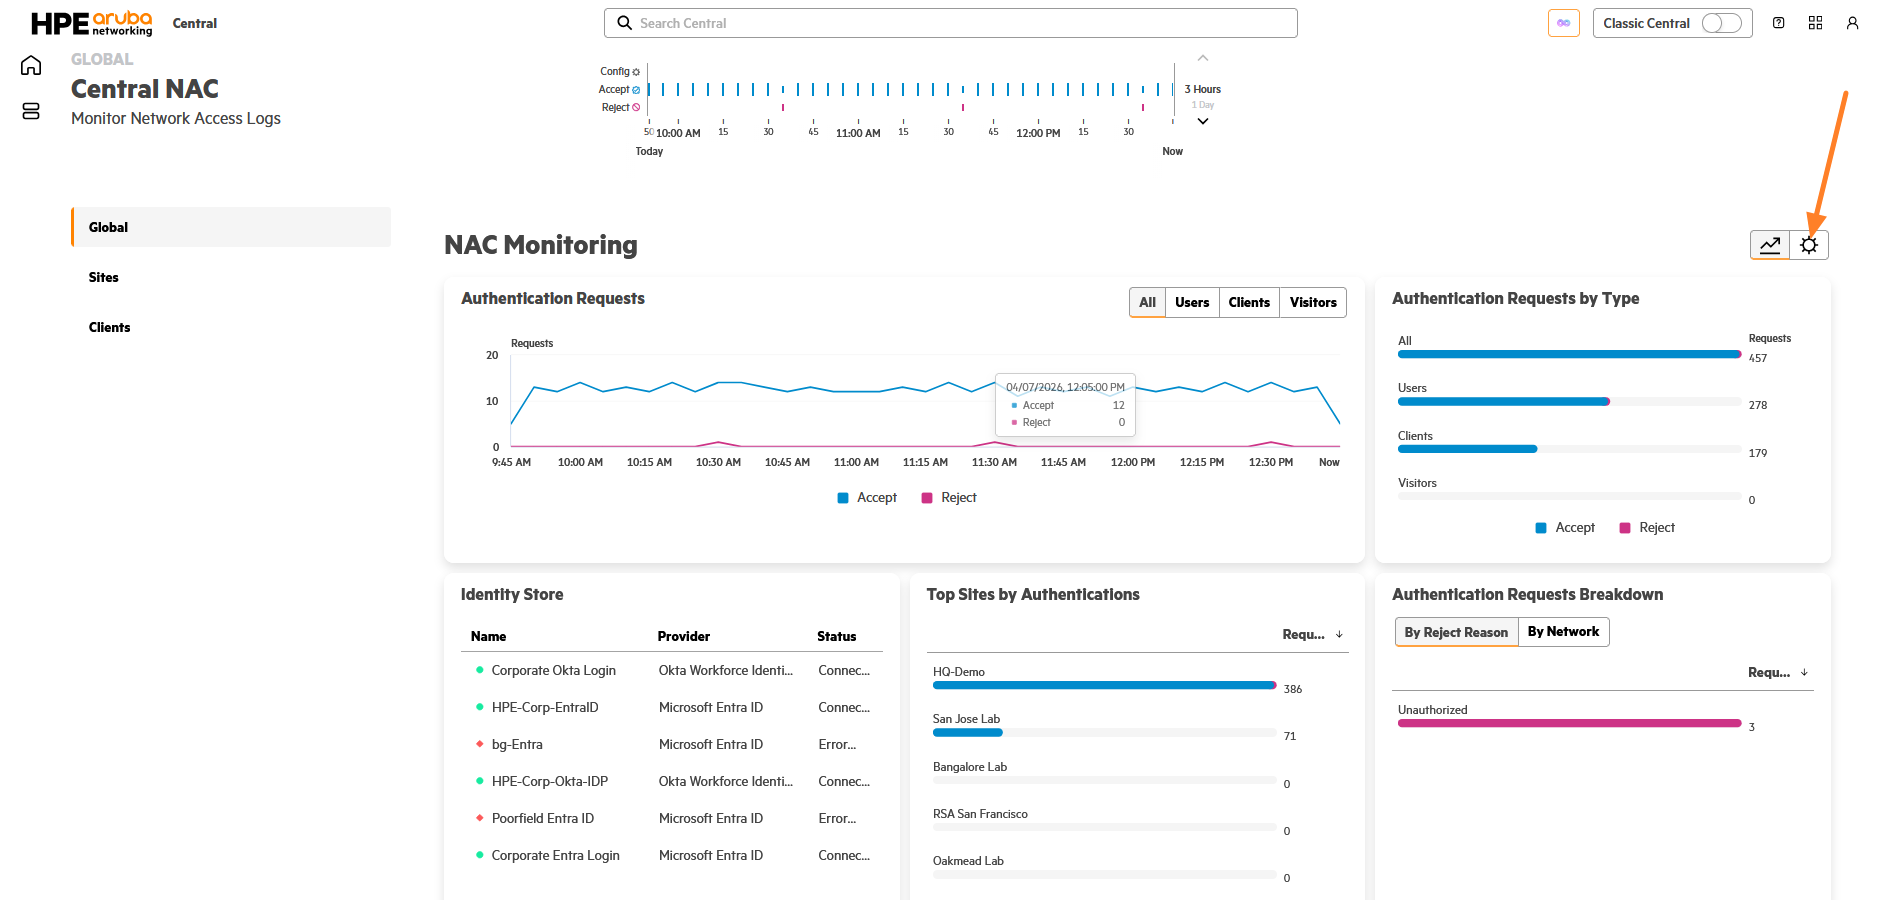The image size is (1883, 900).
Task: Filter authentication requests by Users
Action: [1192, 302]
